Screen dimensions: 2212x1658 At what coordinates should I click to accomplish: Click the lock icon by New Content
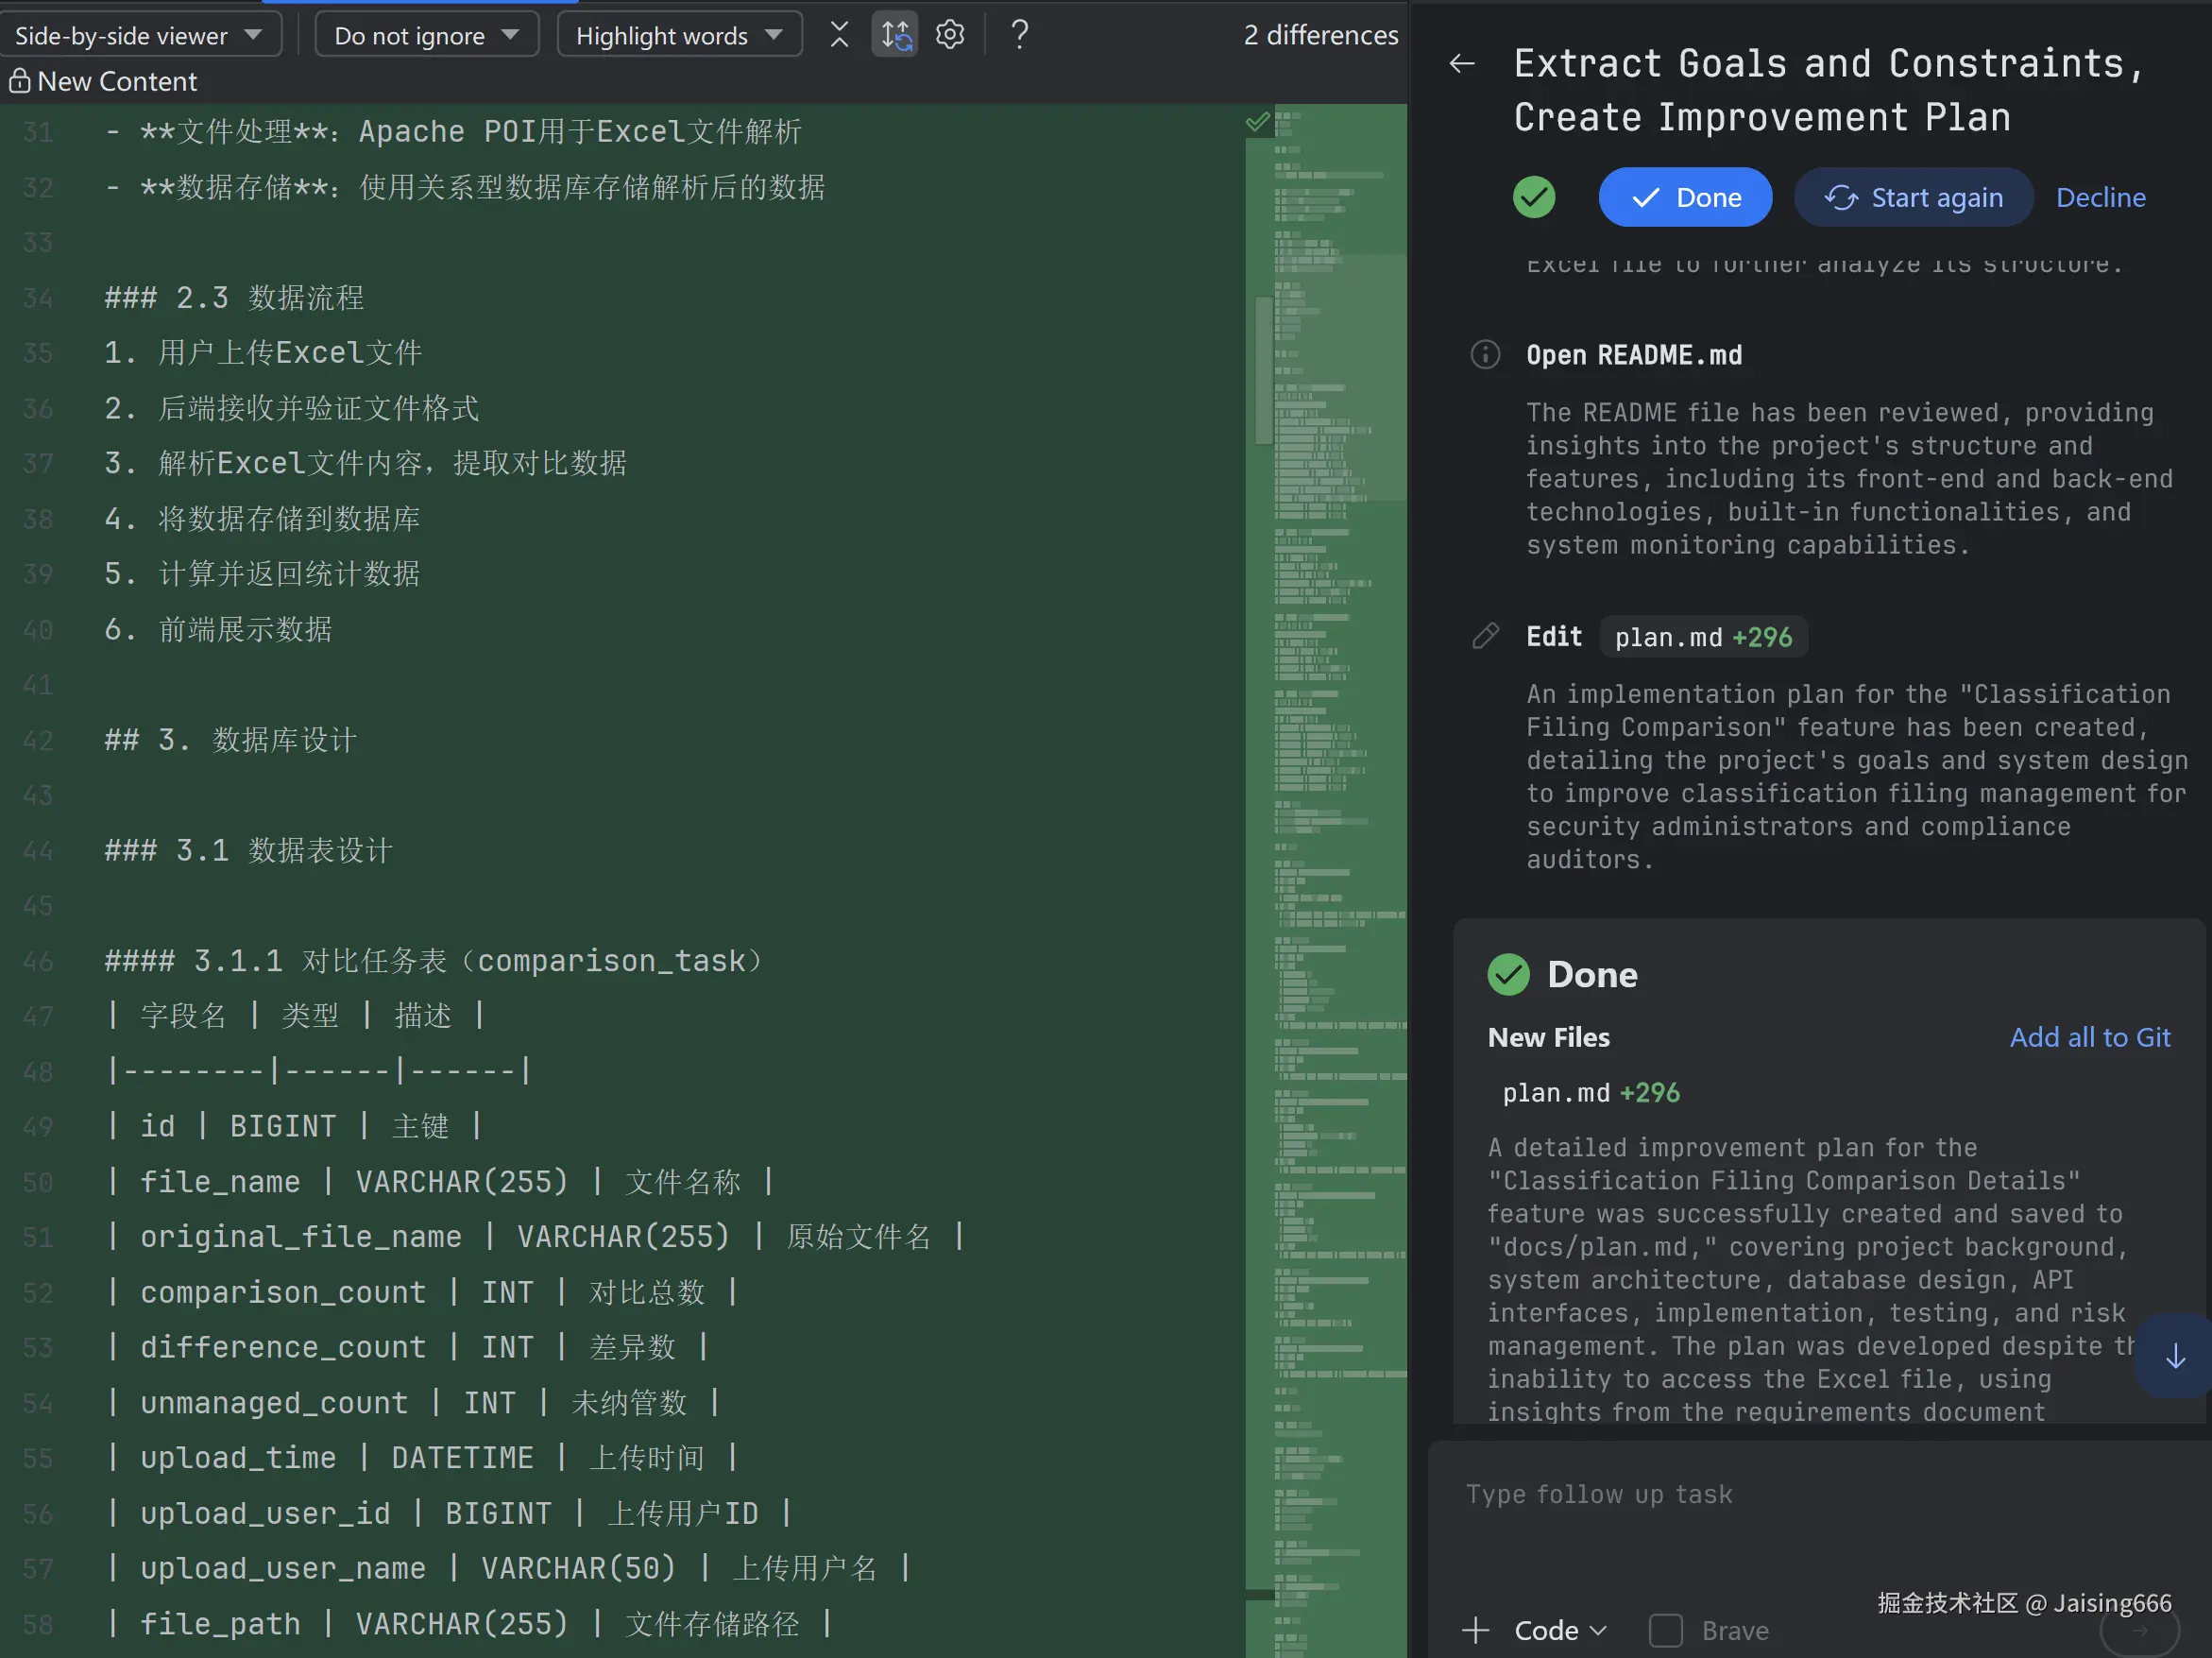click(19, 81)
